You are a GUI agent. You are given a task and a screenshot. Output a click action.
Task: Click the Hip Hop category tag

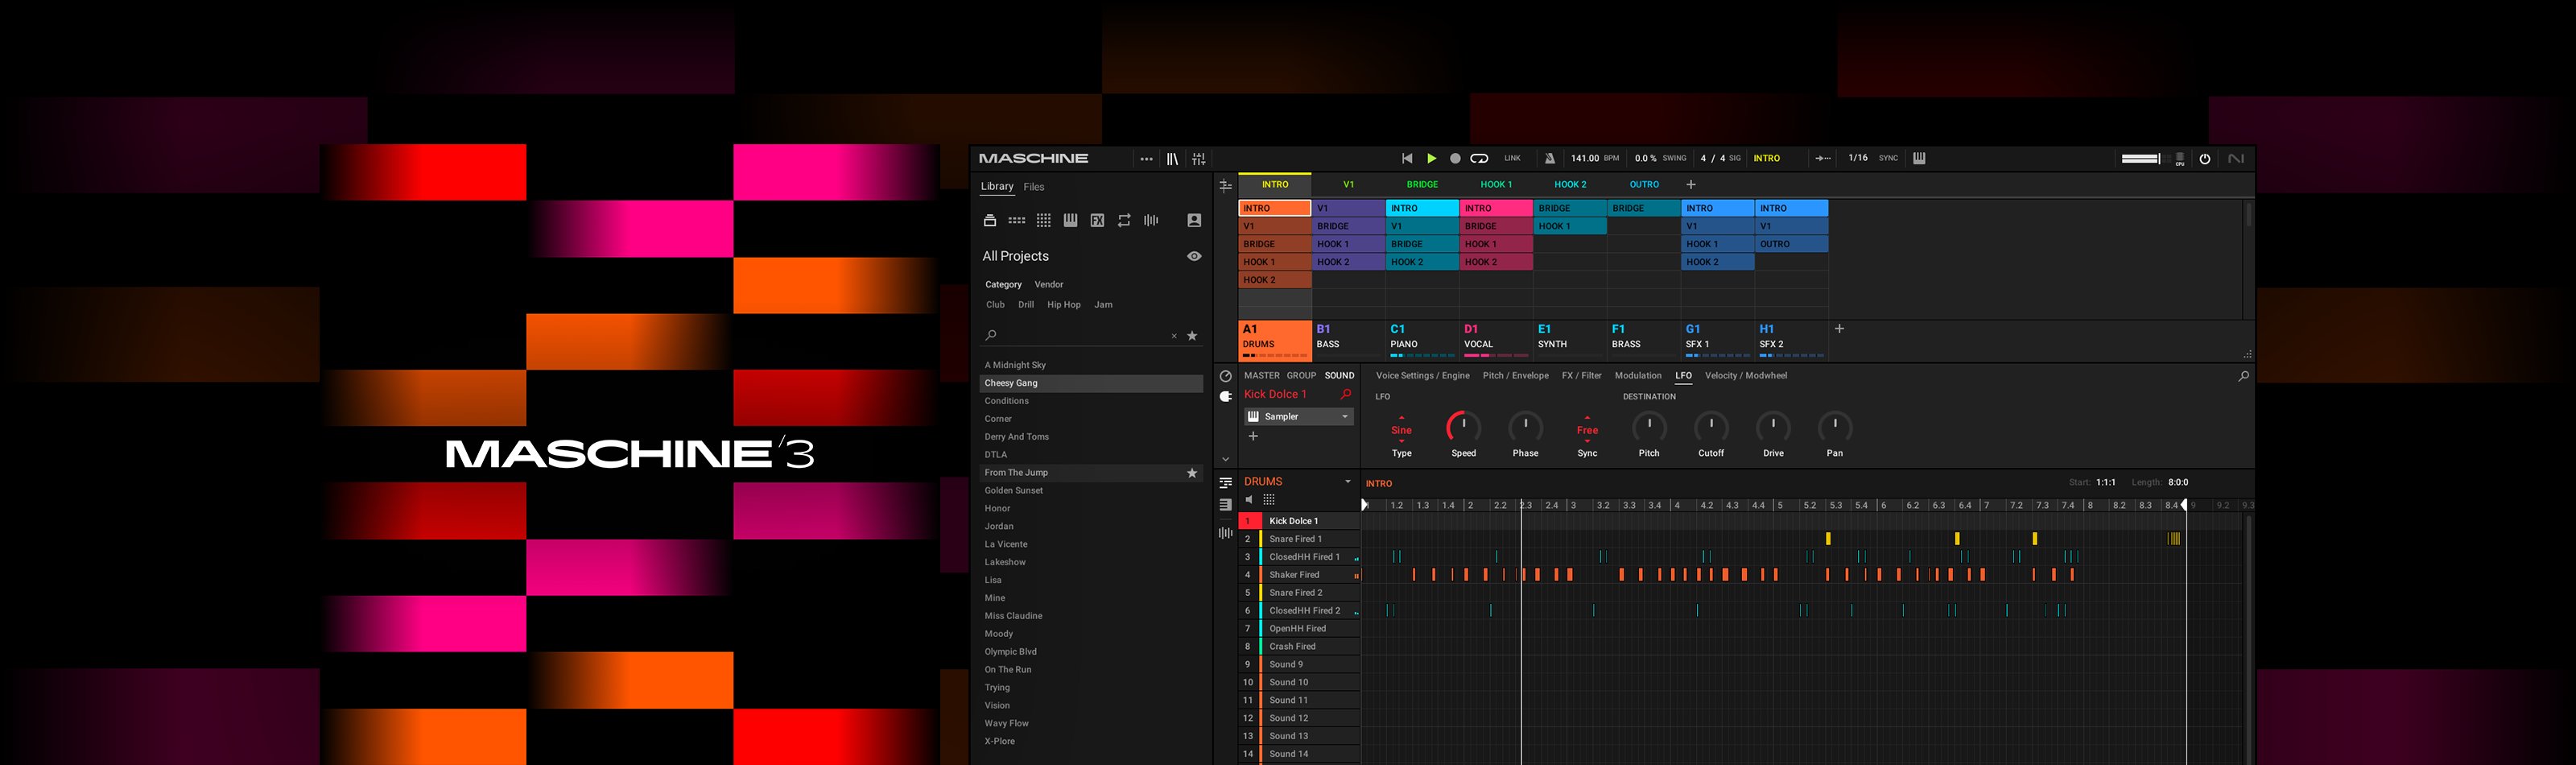click(x=1063, y=305)
